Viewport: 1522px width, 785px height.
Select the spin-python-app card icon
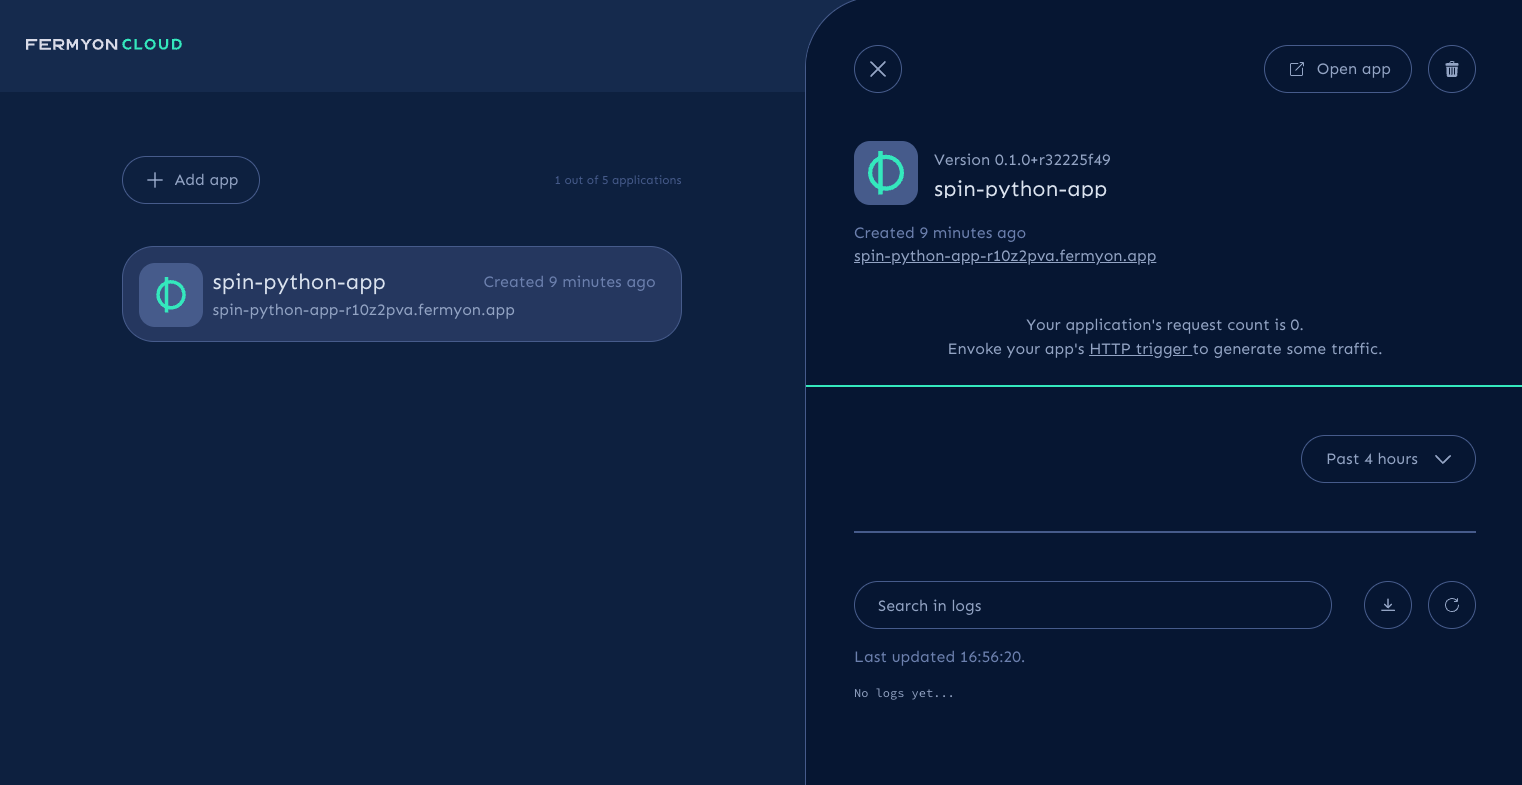pyautogui.click(x=170, y=294)
